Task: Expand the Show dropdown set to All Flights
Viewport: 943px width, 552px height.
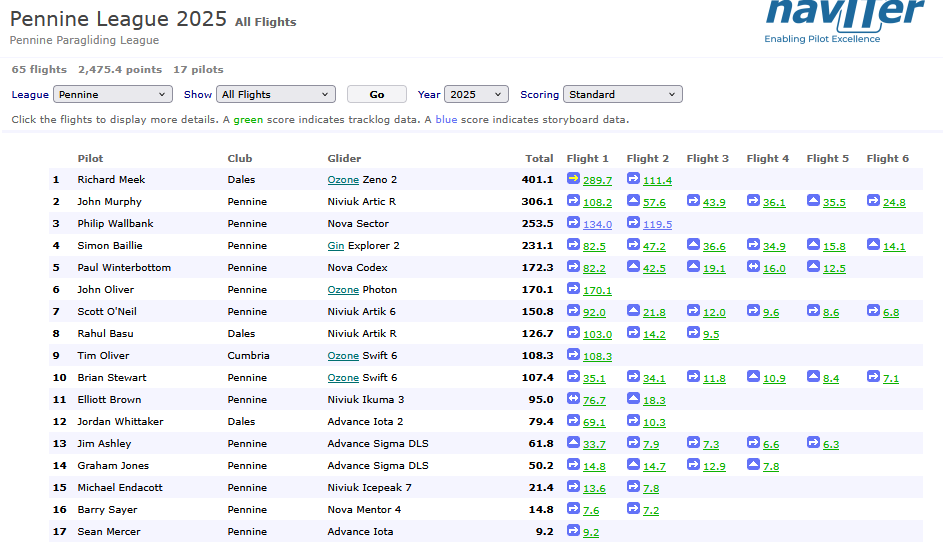Action: coord(275,94)
